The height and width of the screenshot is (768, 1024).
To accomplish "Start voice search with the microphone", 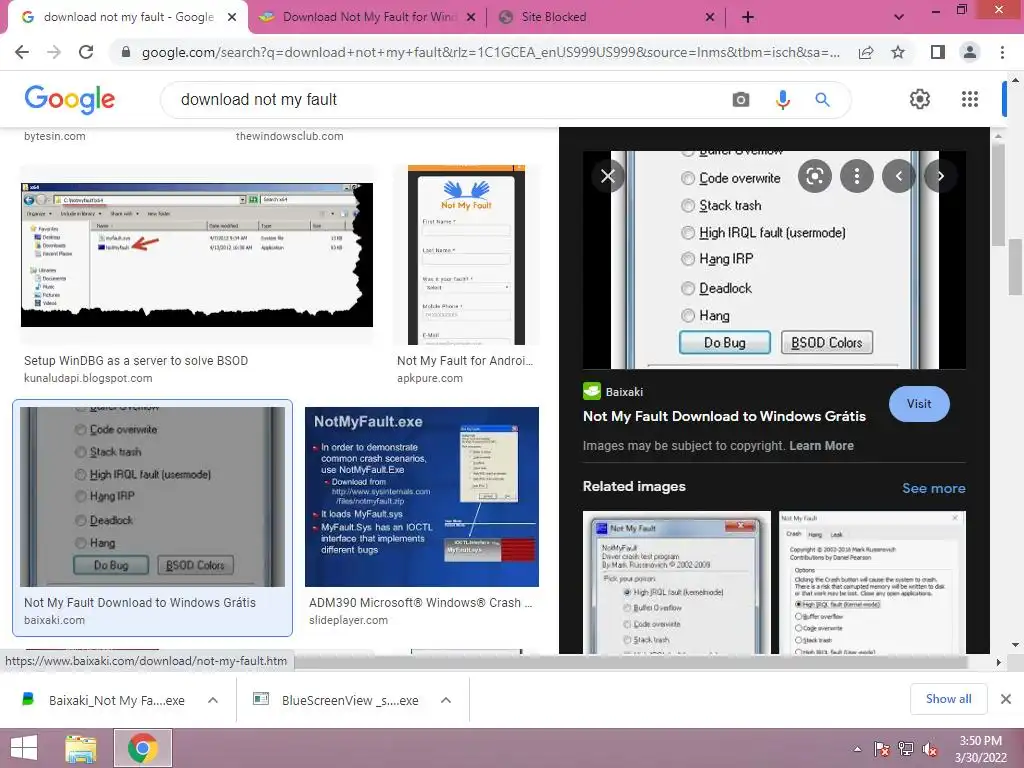I will pos(782,99).
